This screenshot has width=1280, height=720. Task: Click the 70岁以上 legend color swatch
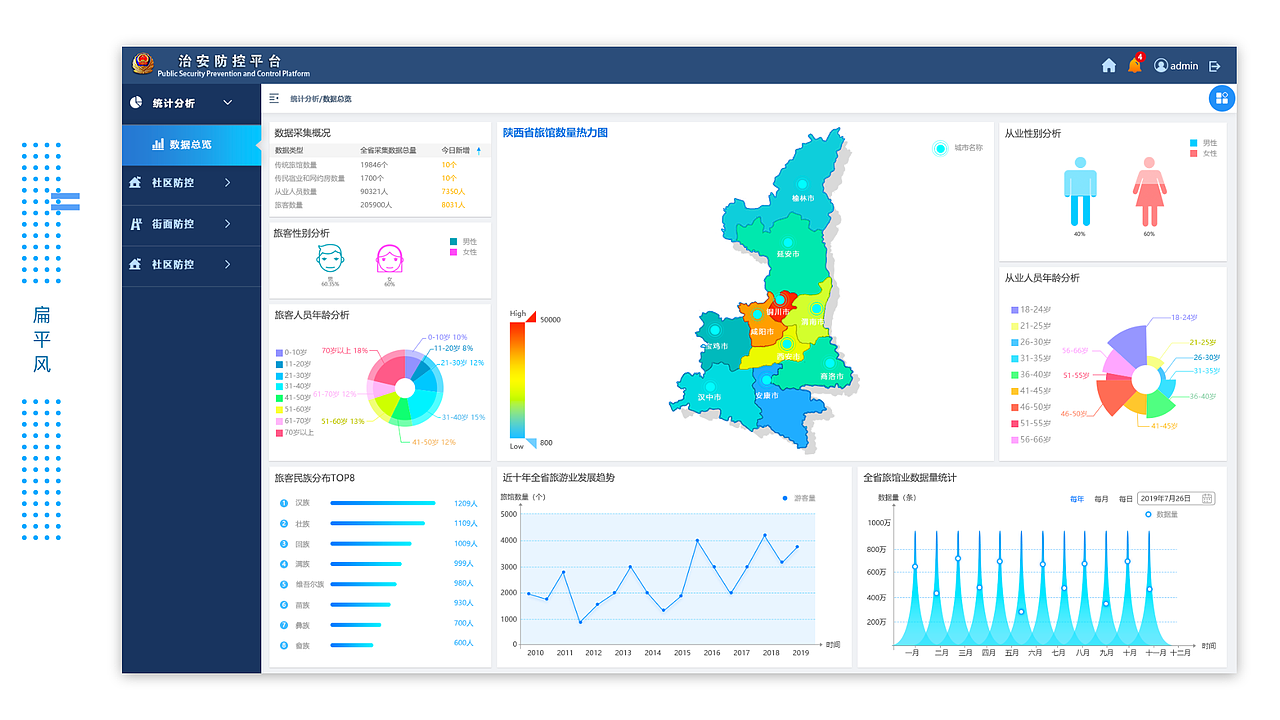pyautogui.click(x=279, y=433)
